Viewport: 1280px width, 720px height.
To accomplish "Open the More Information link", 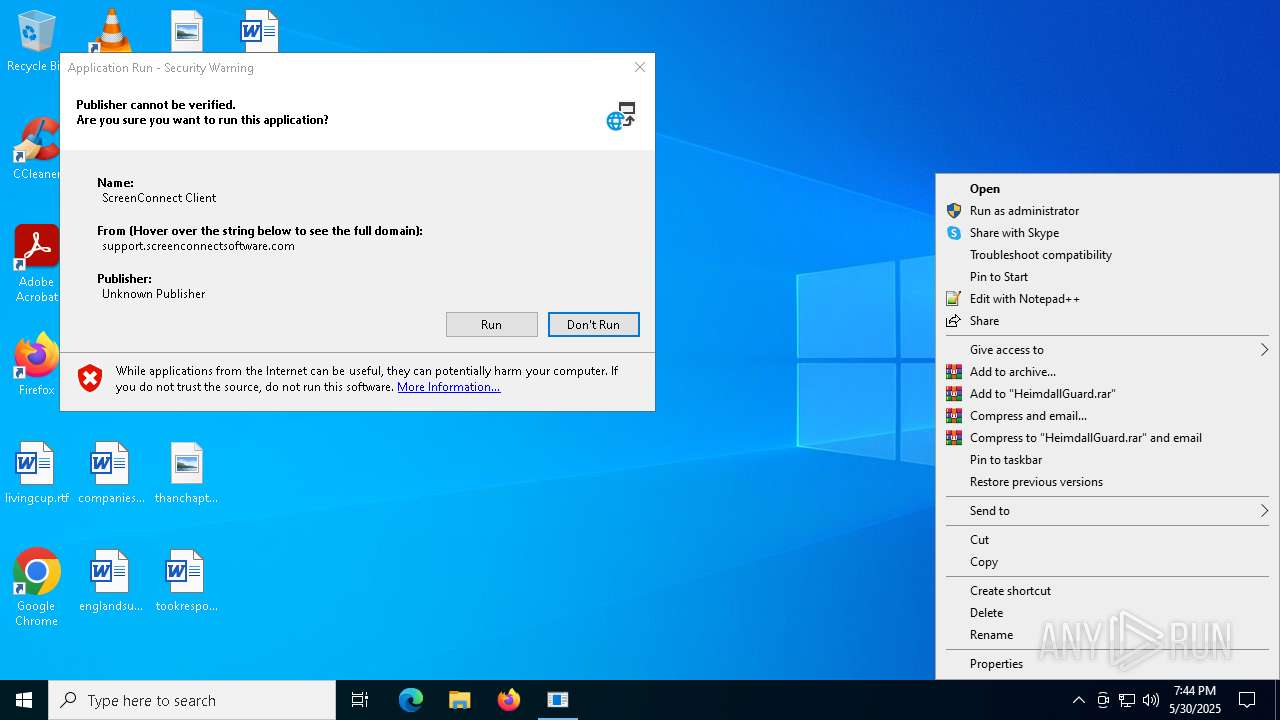I will point(449,387).
